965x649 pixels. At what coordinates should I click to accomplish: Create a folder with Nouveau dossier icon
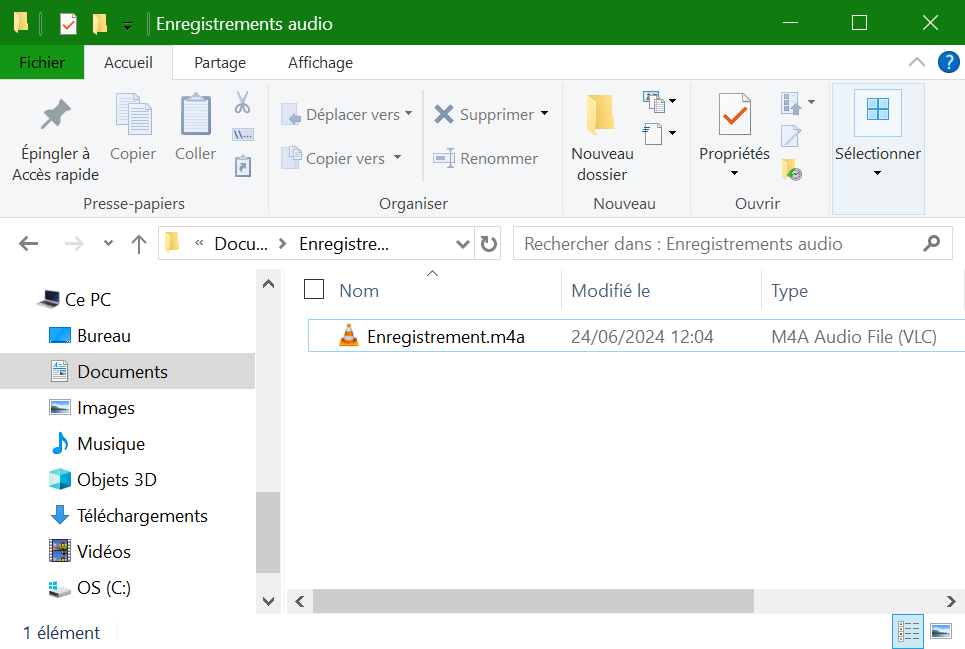click(x=601, y=115)
